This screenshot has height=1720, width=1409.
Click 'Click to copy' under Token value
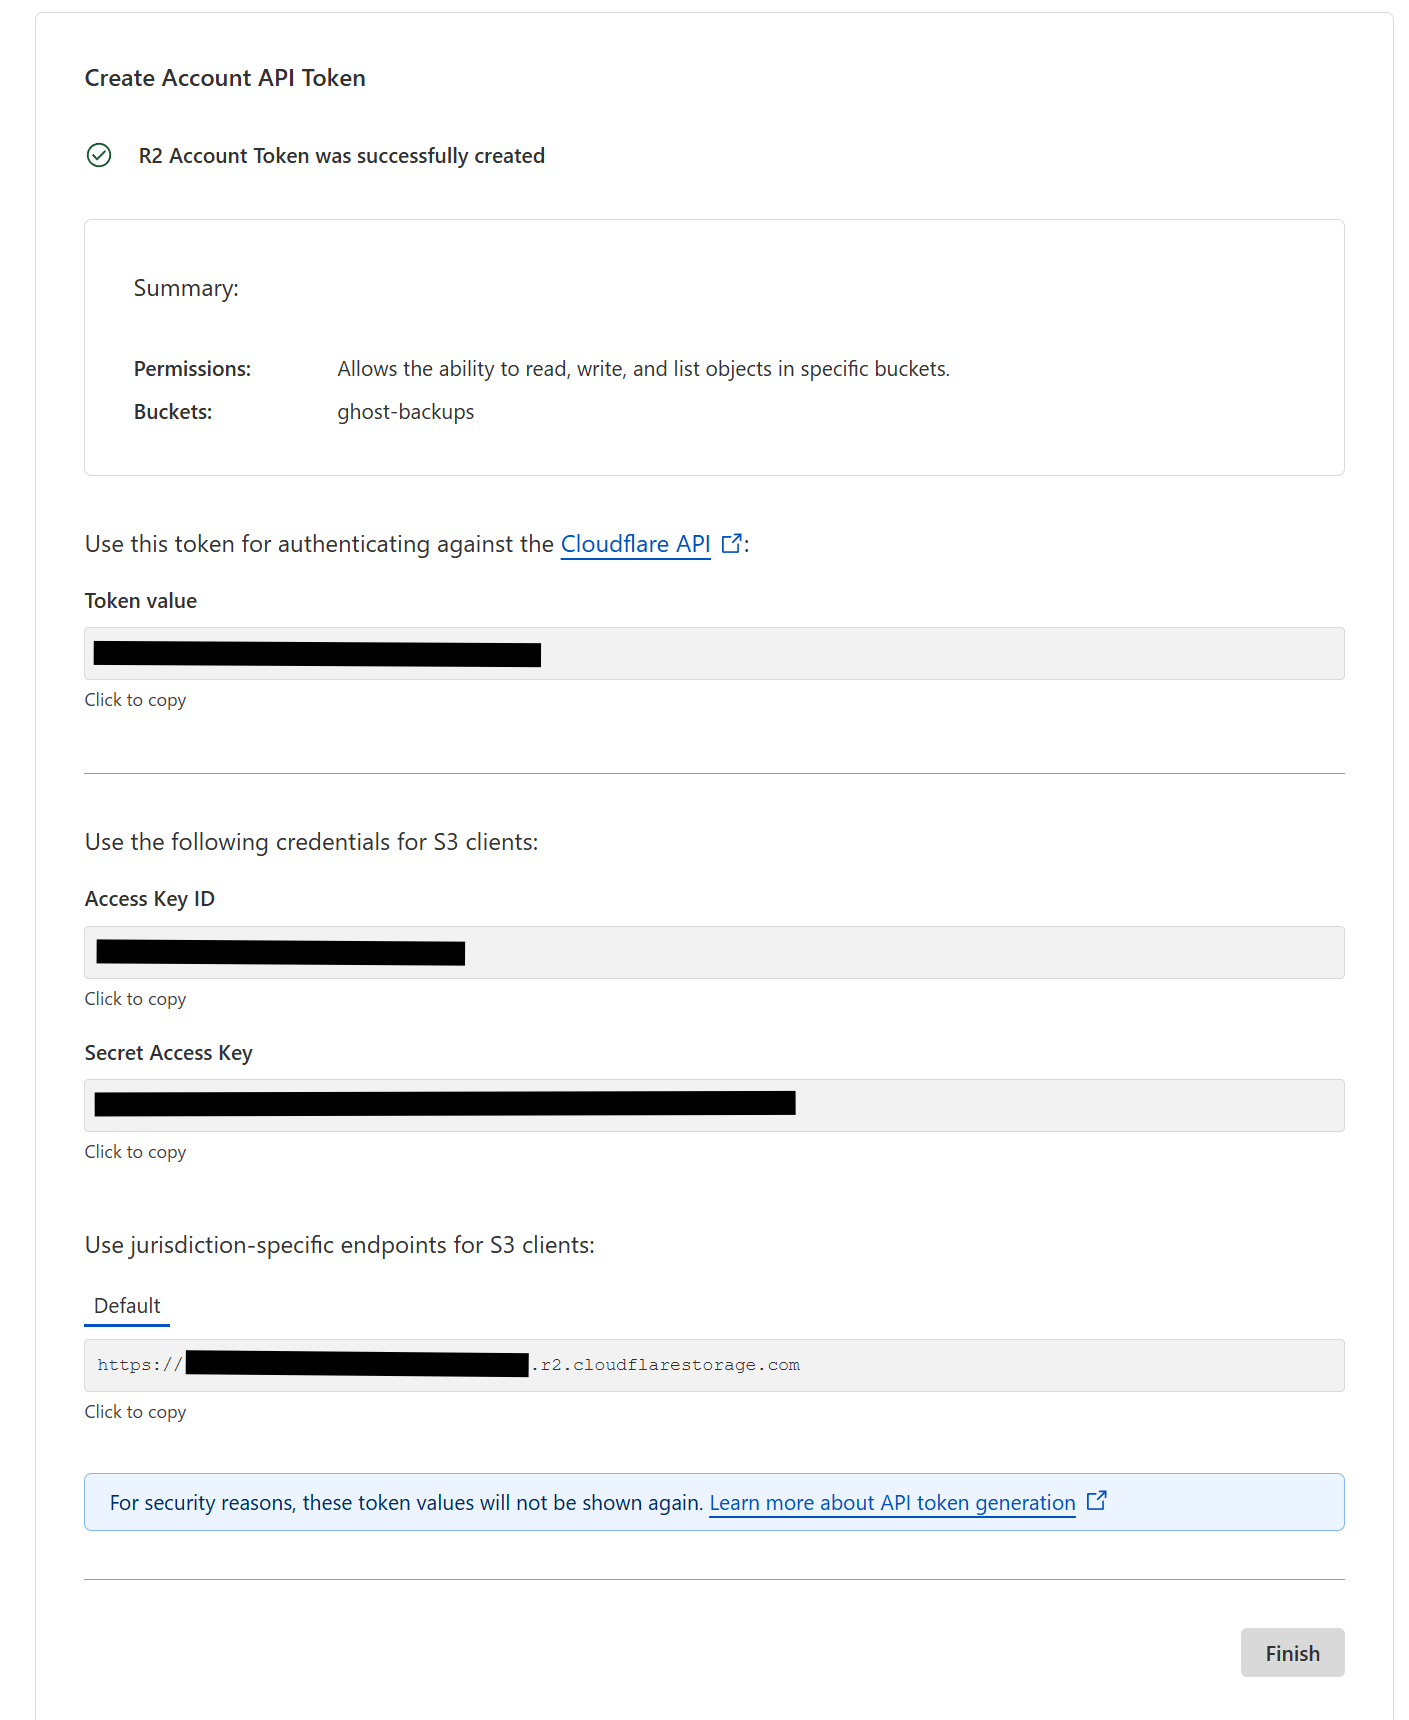click(135, 700)
